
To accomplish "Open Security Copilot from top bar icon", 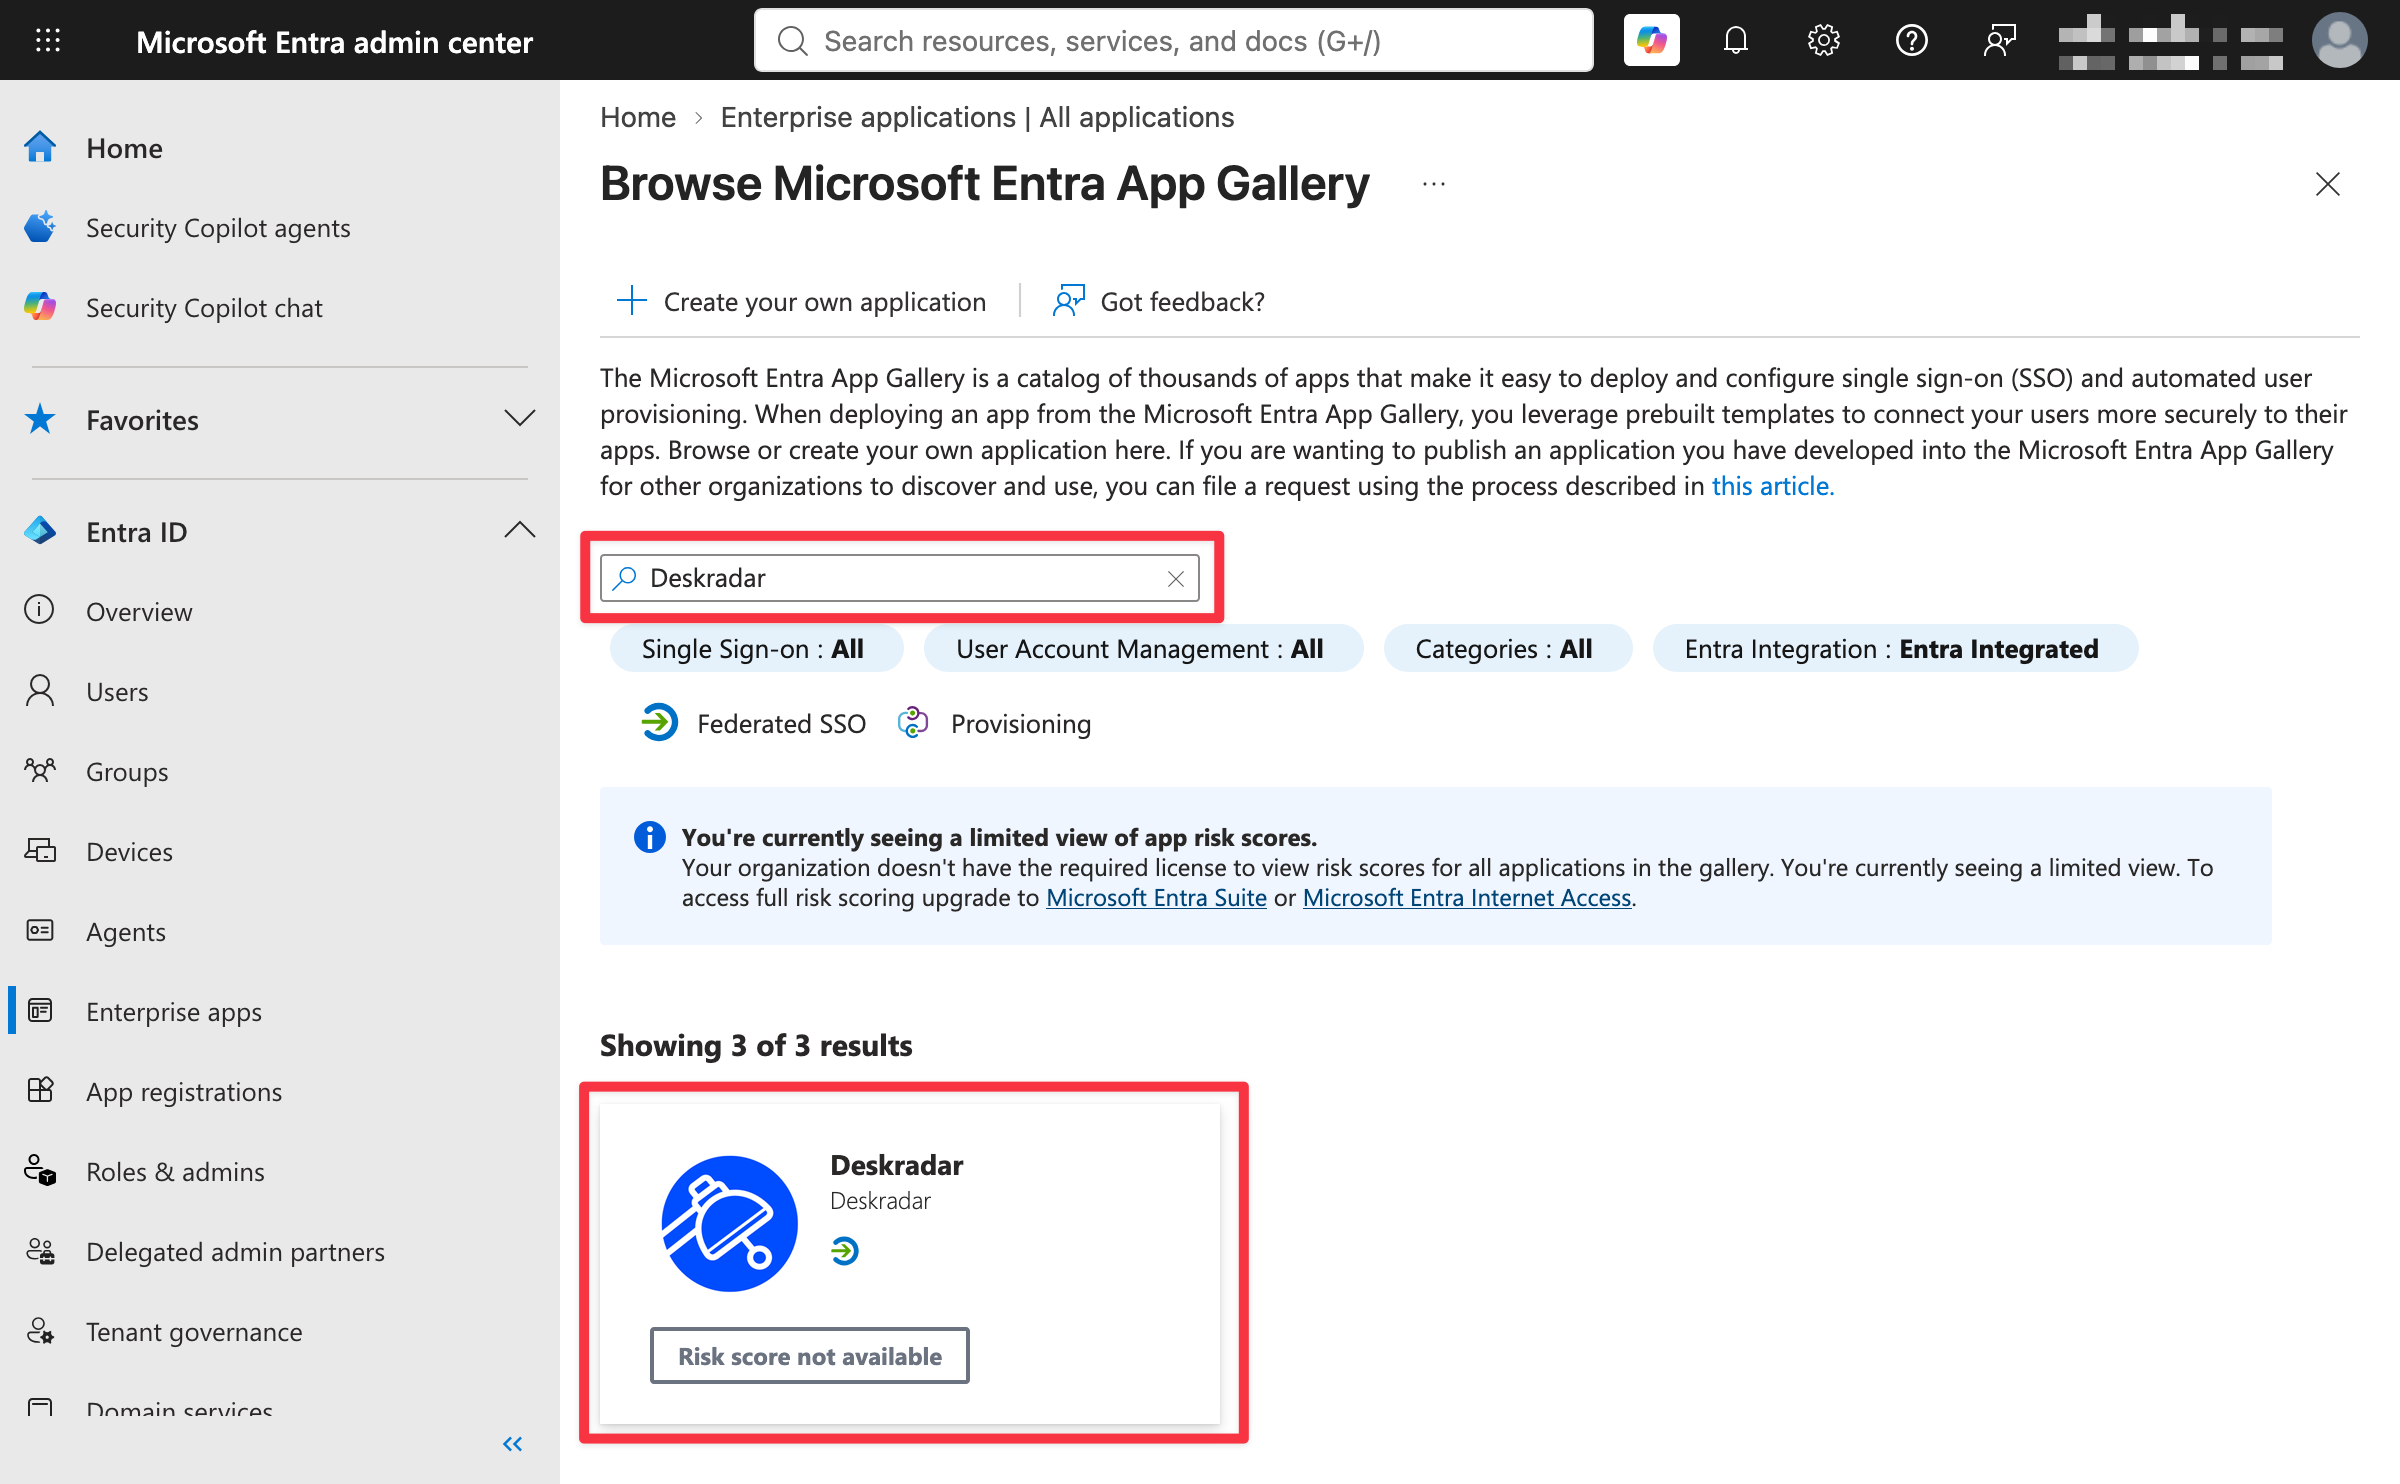I will click(1651, 40).
